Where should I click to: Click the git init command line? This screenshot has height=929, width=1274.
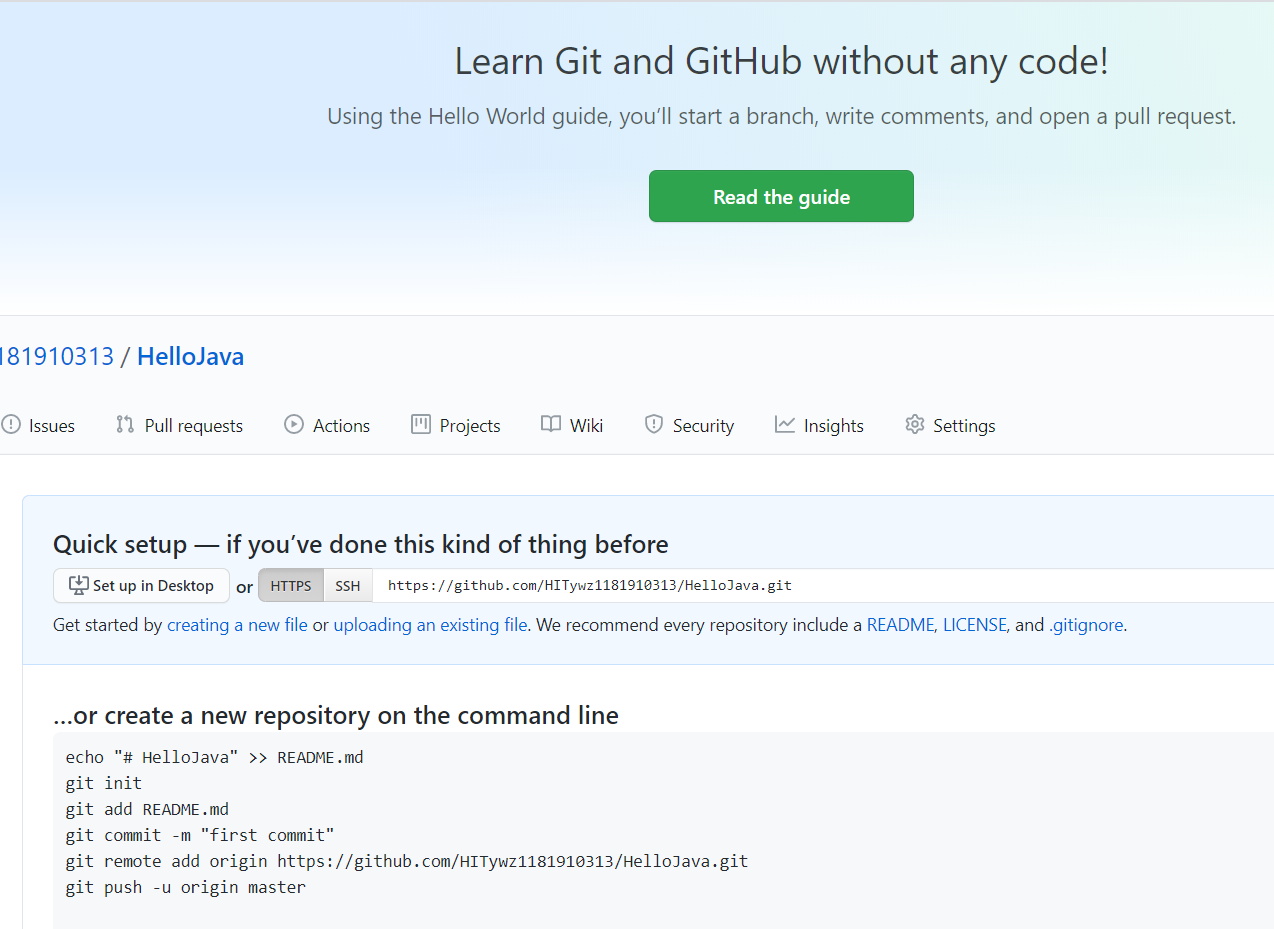[x=104, y=783]
